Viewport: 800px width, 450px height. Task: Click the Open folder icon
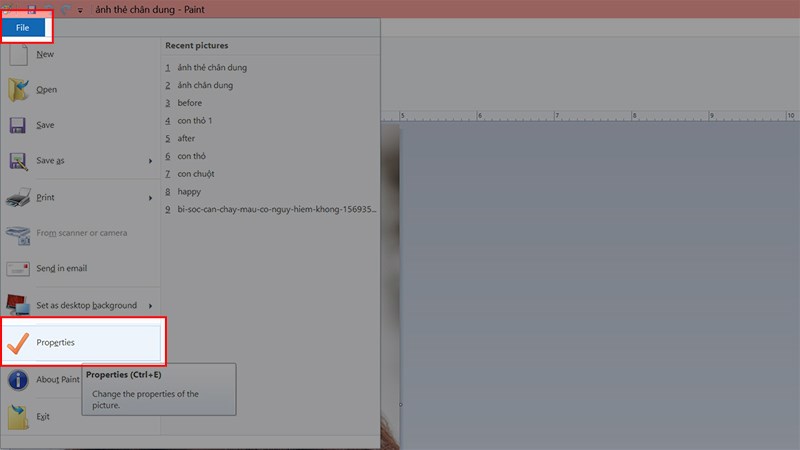[x=18, y=90]
